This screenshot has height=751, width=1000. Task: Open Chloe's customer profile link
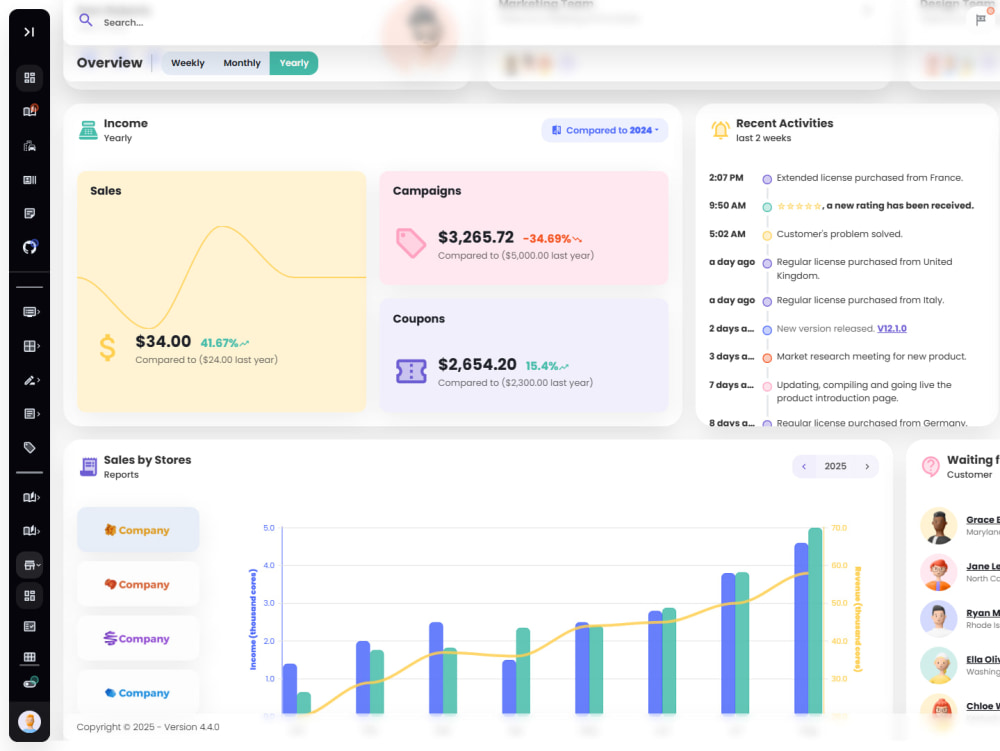click(x=983, y=706)
